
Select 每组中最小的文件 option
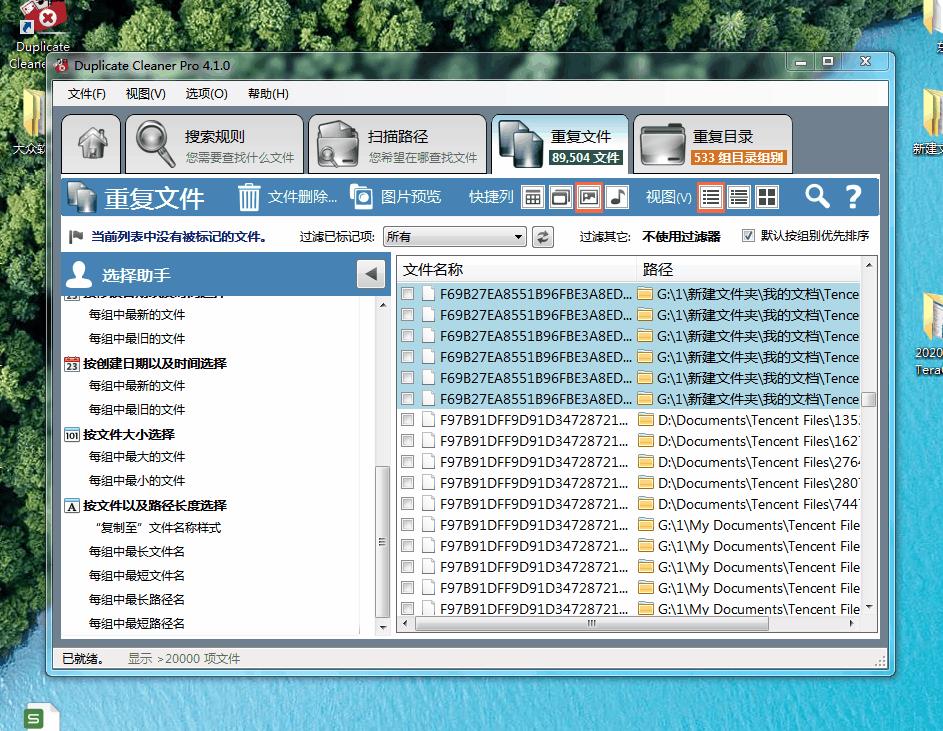click(137, 481)
